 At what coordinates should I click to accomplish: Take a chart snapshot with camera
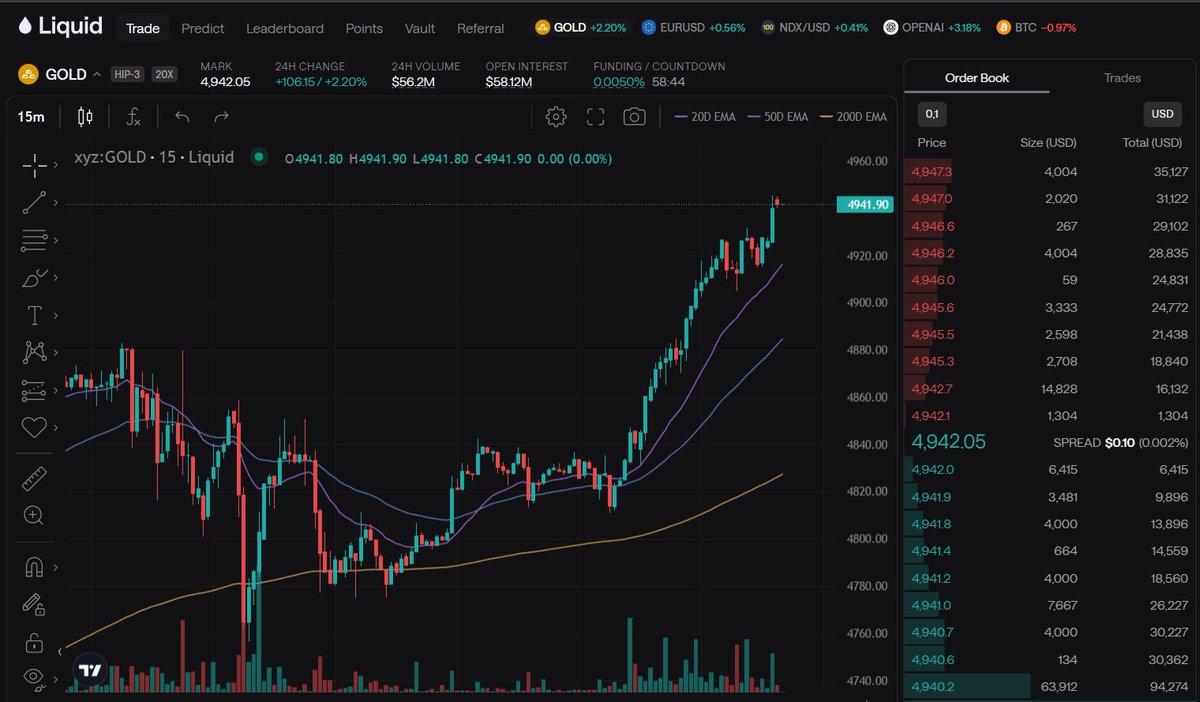(x=634, y=117)
